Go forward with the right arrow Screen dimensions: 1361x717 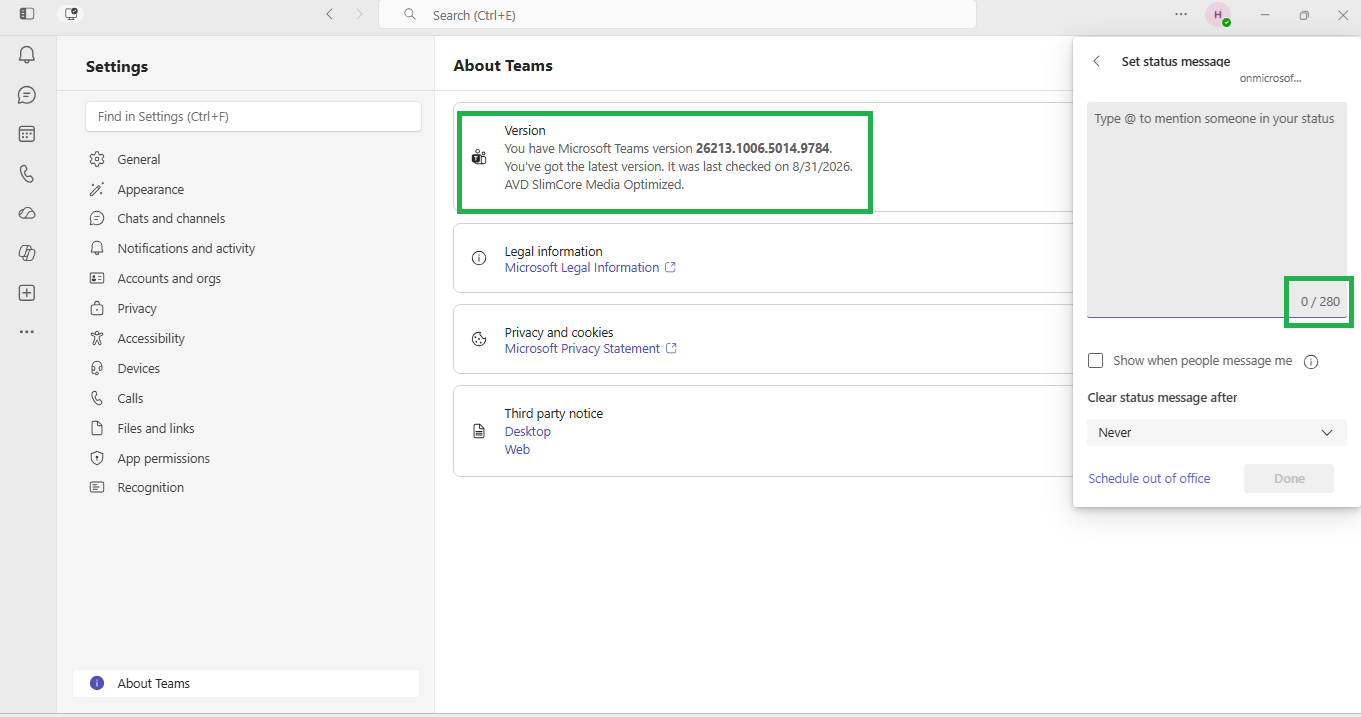tap(360, 15)
